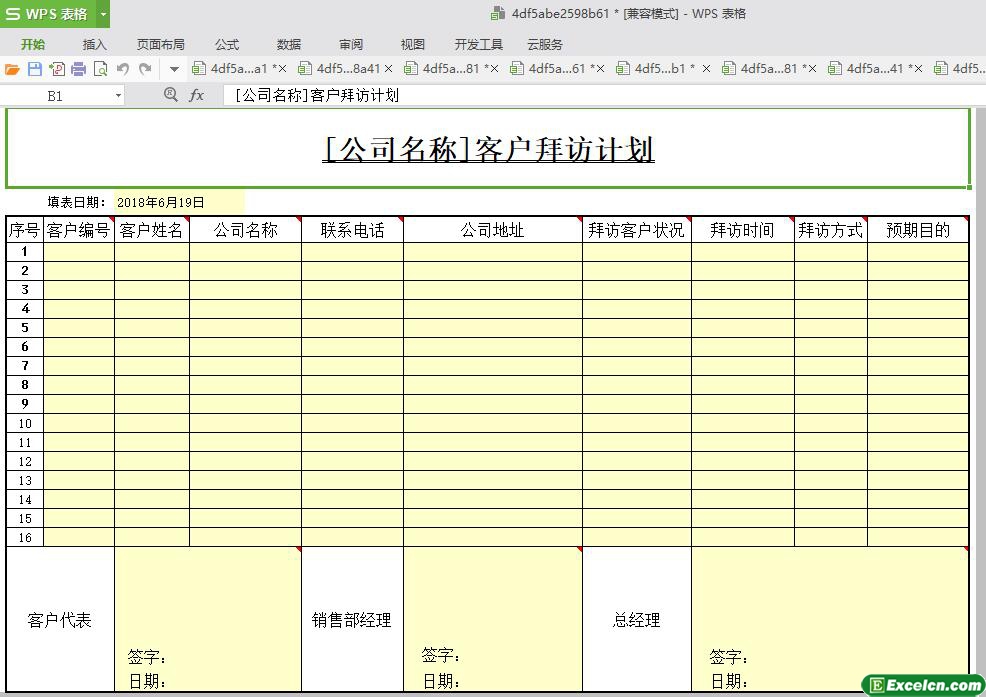Click the Save disk icon

pos(34,69)
